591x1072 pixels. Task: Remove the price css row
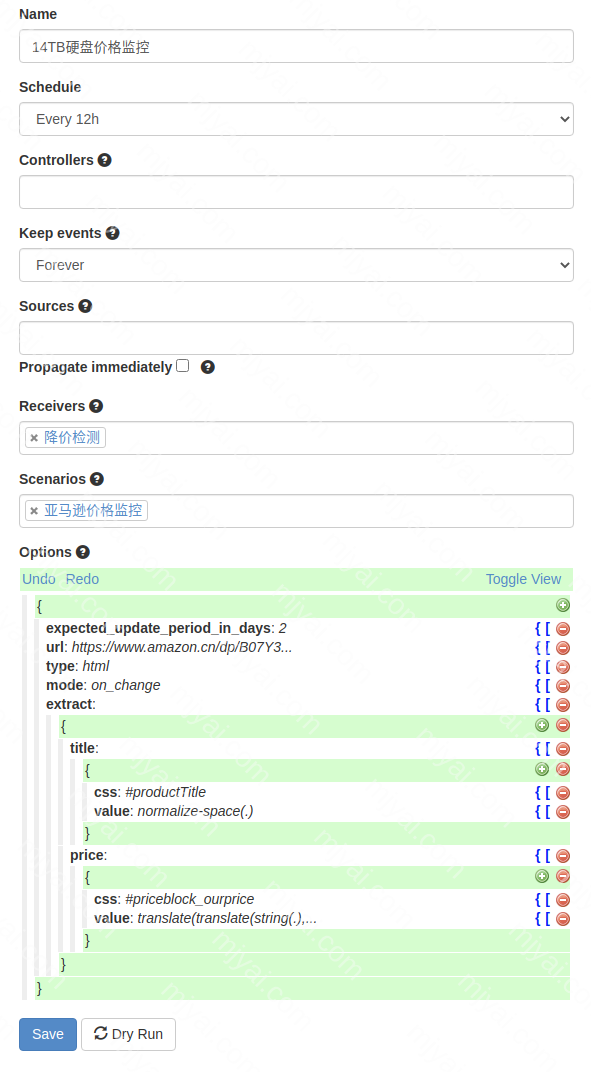(563, 900)
